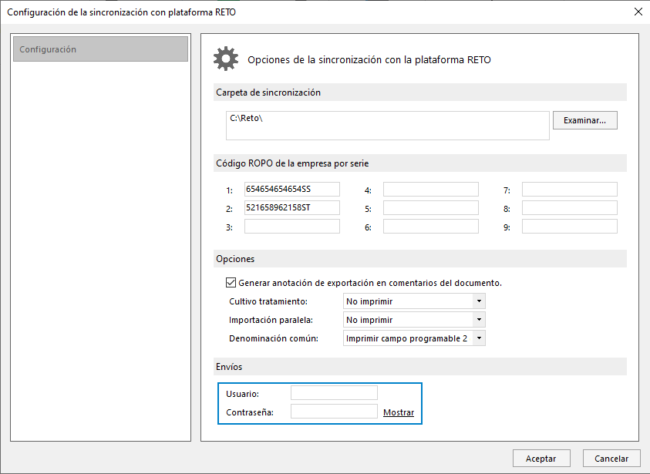The height and width of the screenshot is (474, 650).
Task: Click the ROPO code field for series 4
Action: pyautogui.click(x=430, y=189)
